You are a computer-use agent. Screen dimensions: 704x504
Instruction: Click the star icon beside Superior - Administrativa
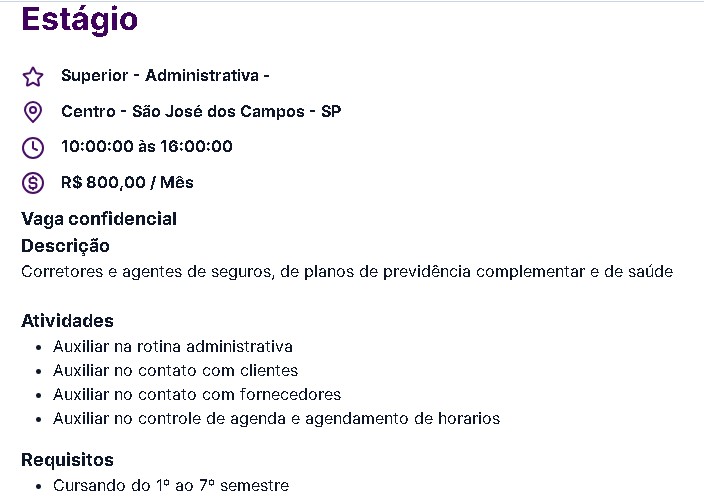33,76
